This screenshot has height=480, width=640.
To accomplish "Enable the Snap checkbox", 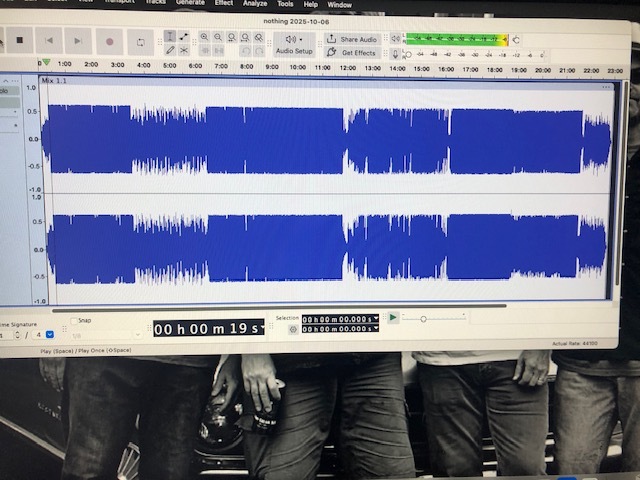I will 74,321.
